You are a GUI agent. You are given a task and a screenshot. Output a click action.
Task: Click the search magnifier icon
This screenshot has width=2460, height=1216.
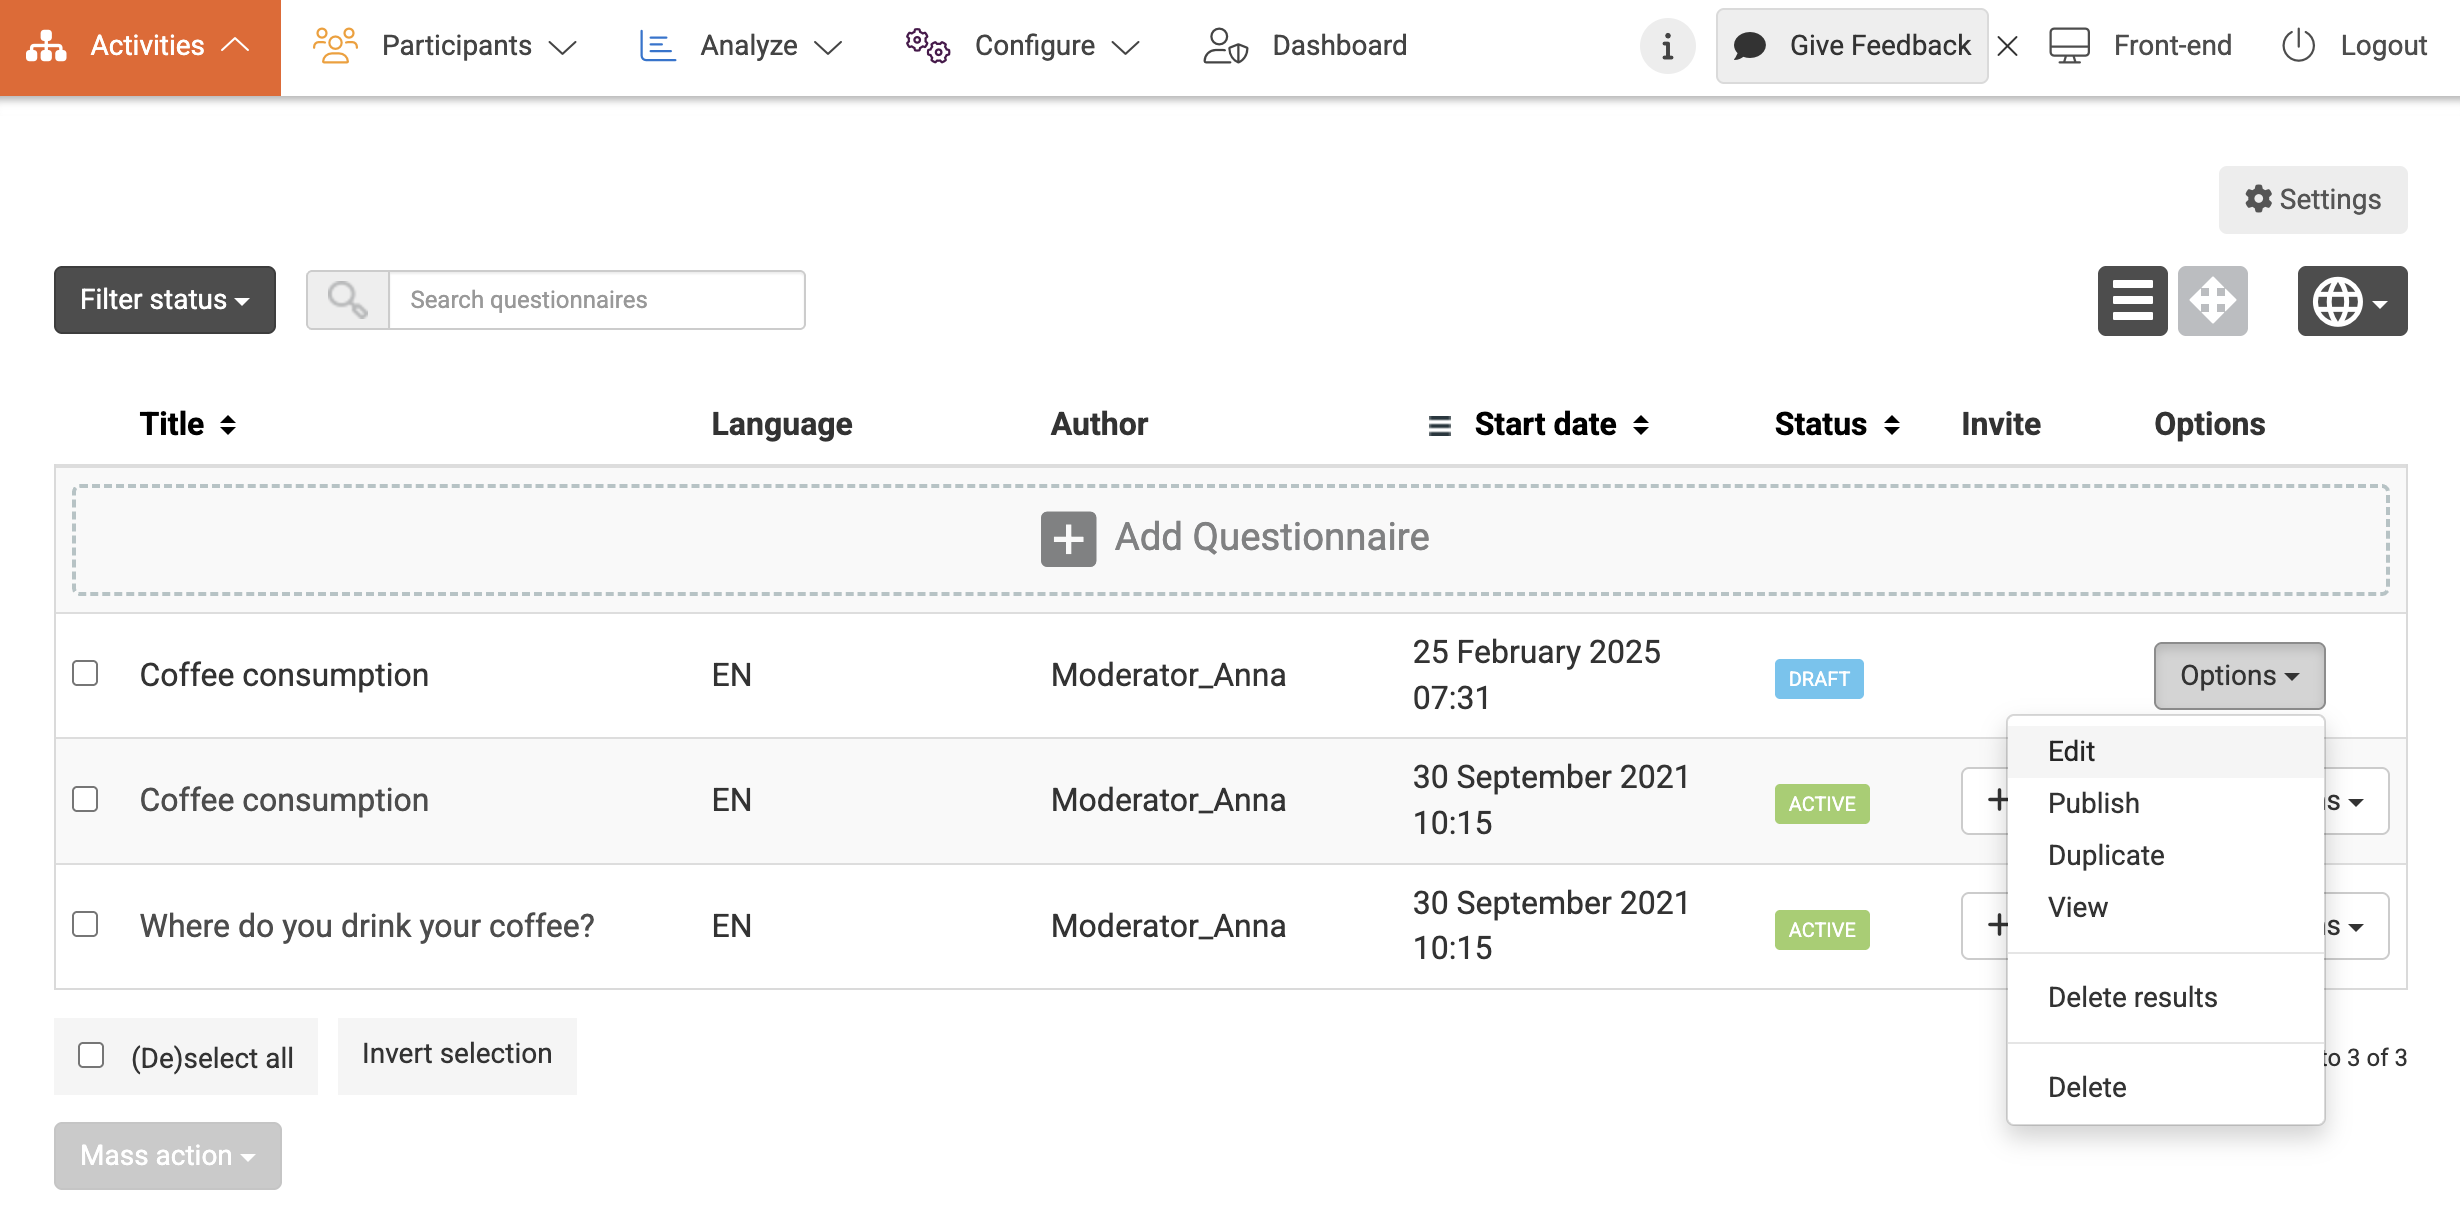347,300
